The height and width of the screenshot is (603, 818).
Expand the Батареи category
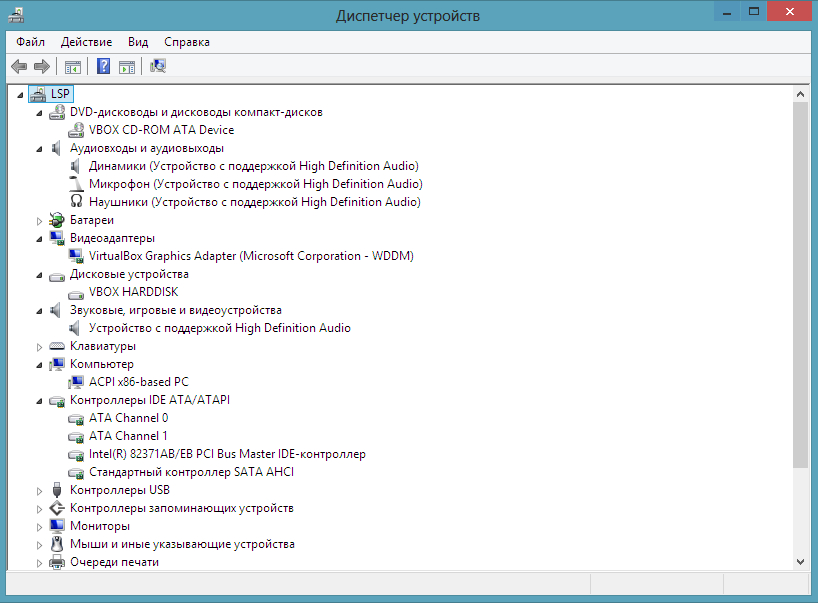click(40, 221)
